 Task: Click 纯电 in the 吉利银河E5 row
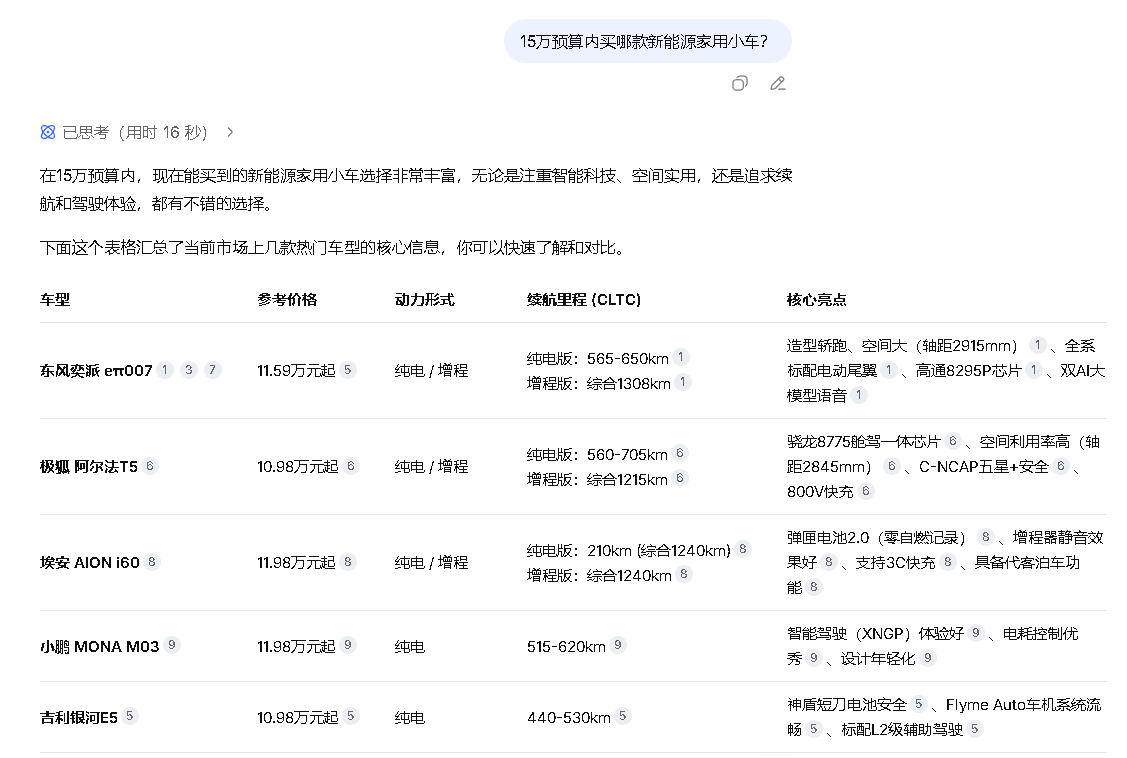coord(410,717)
